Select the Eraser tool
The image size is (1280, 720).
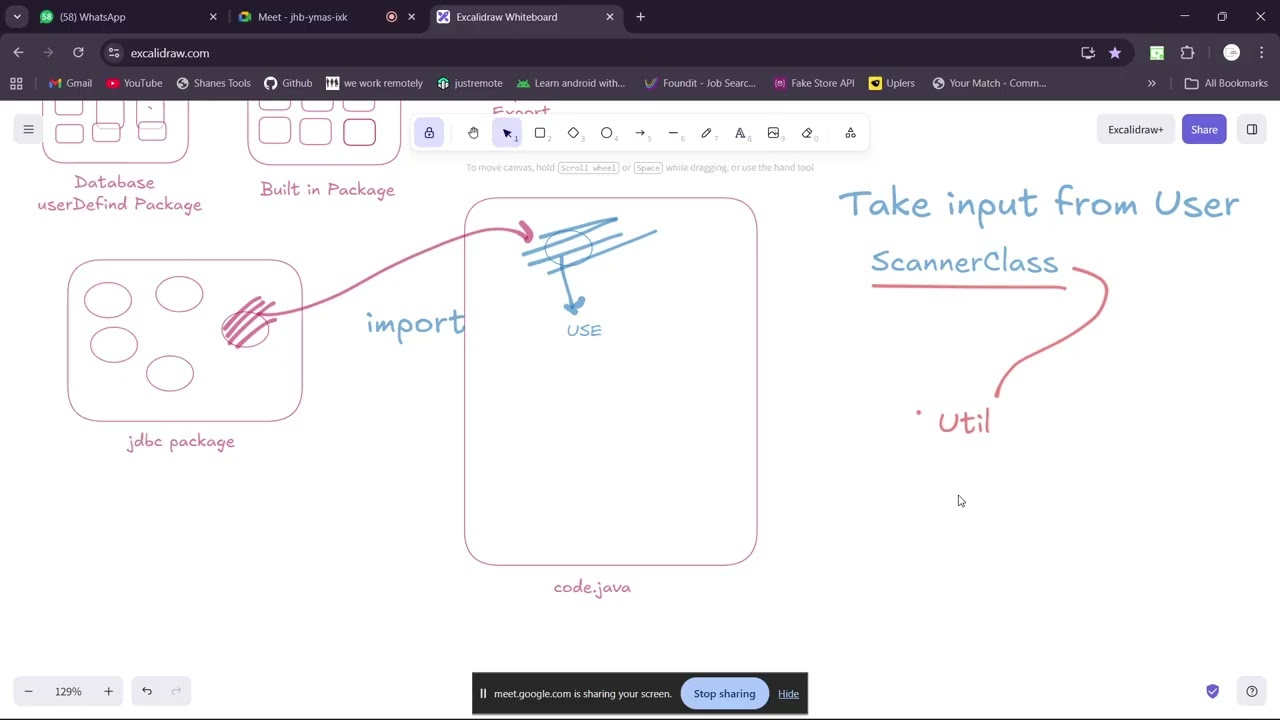(x=807, y=133)
